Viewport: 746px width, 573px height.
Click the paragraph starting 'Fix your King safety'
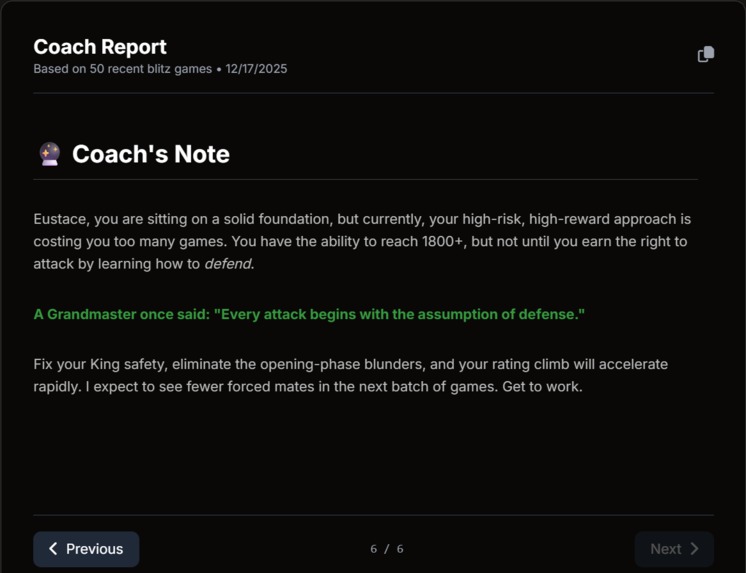click(x=351, y=375)
